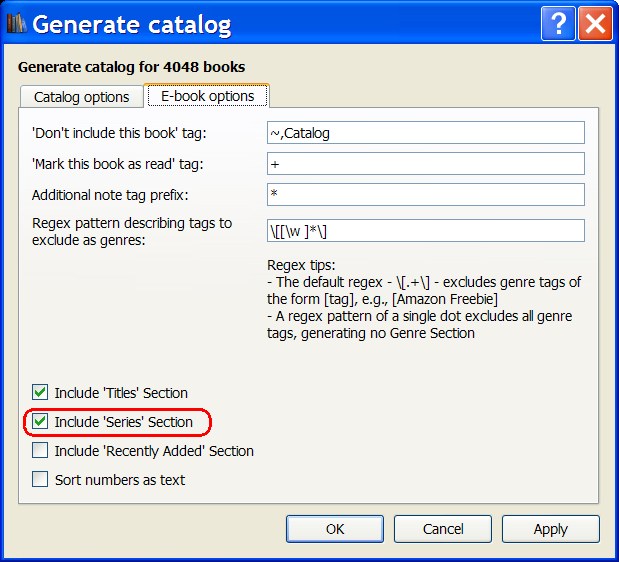Enable Include 'Recently Added' Section
619x562 pixels.
(x=40, y=451)
